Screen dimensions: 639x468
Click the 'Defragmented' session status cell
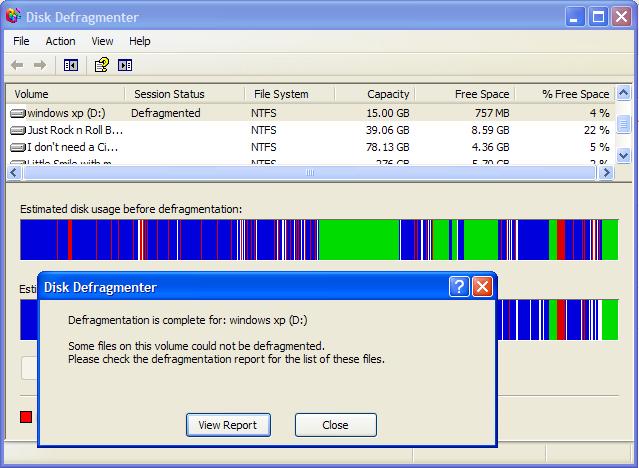tap(166, 113)
